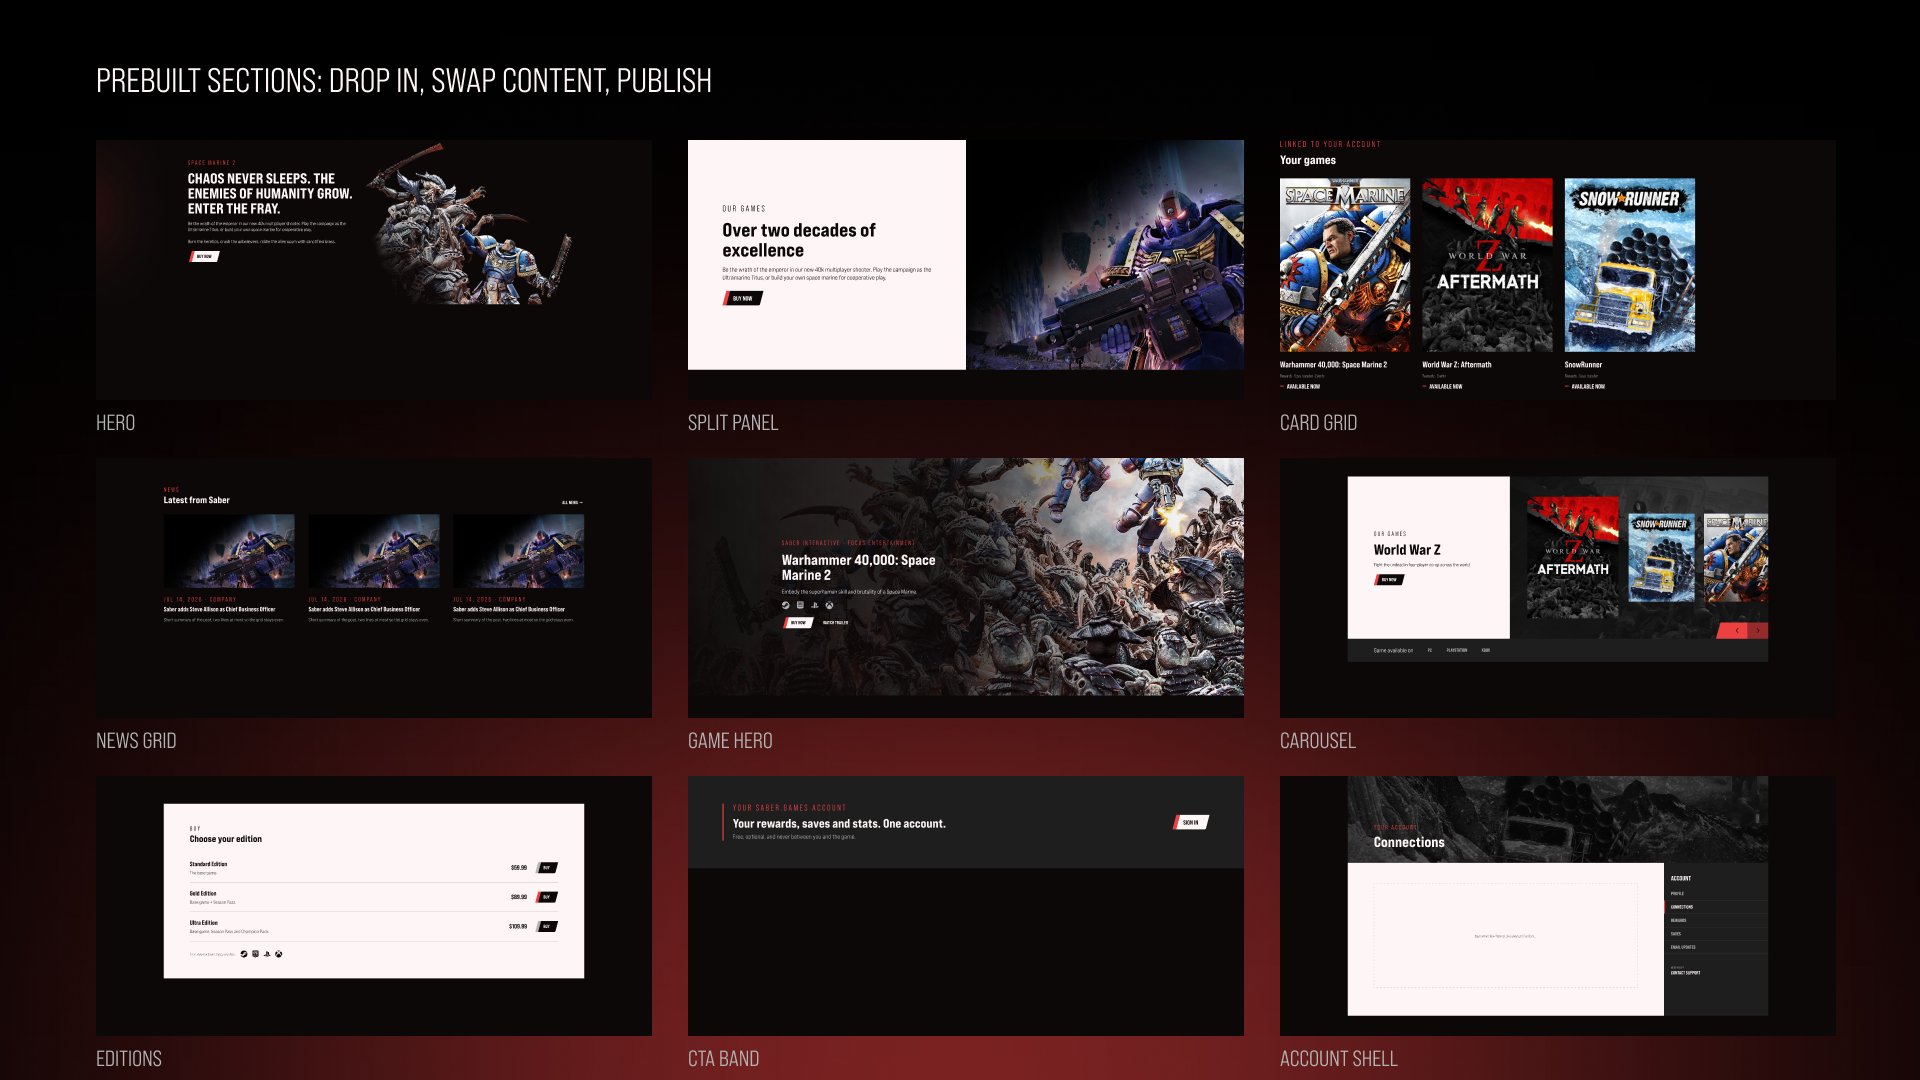Open the first news article thumbnail

pyautogui.click(x=229, y=551)
